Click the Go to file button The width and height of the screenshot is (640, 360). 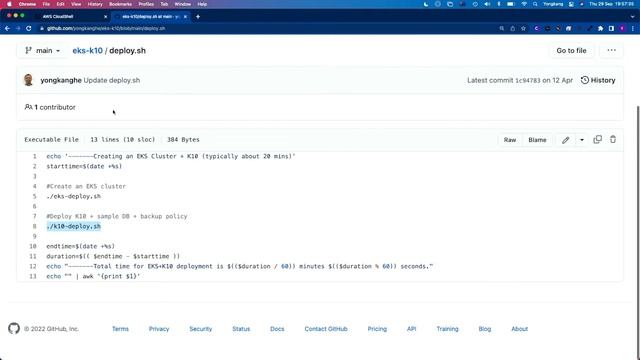click(571, 51)
